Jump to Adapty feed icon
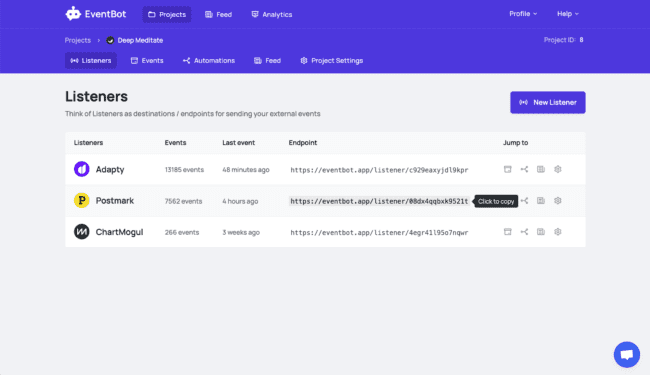This screenshot has height=375, width=650. (541, 169)
